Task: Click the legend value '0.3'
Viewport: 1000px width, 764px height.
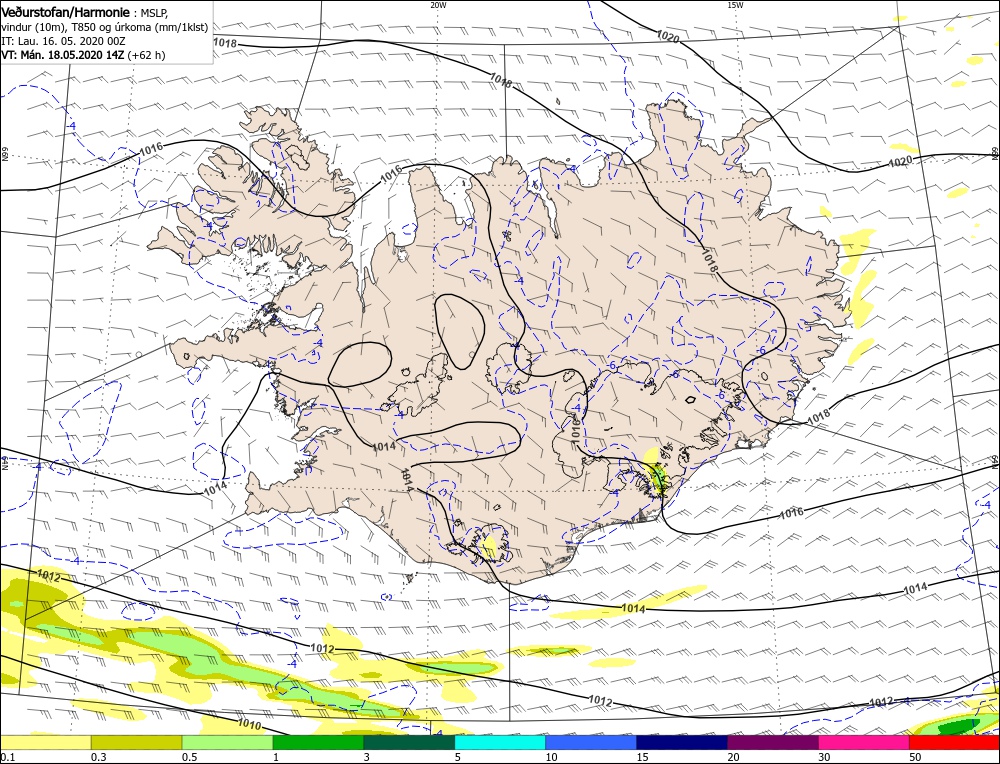Action: point(98,757)
